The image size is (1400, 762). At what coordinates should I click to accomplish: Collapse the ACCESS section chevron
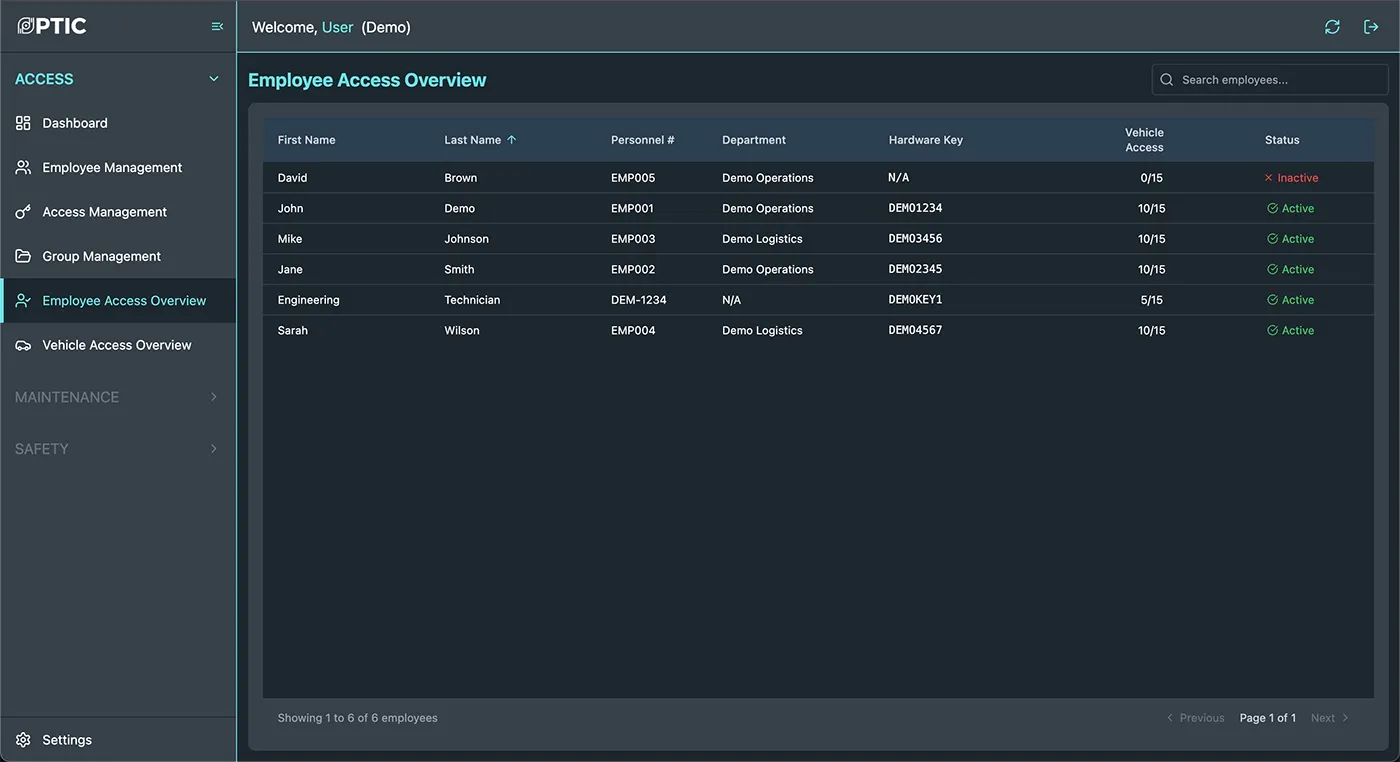point(213,79)
